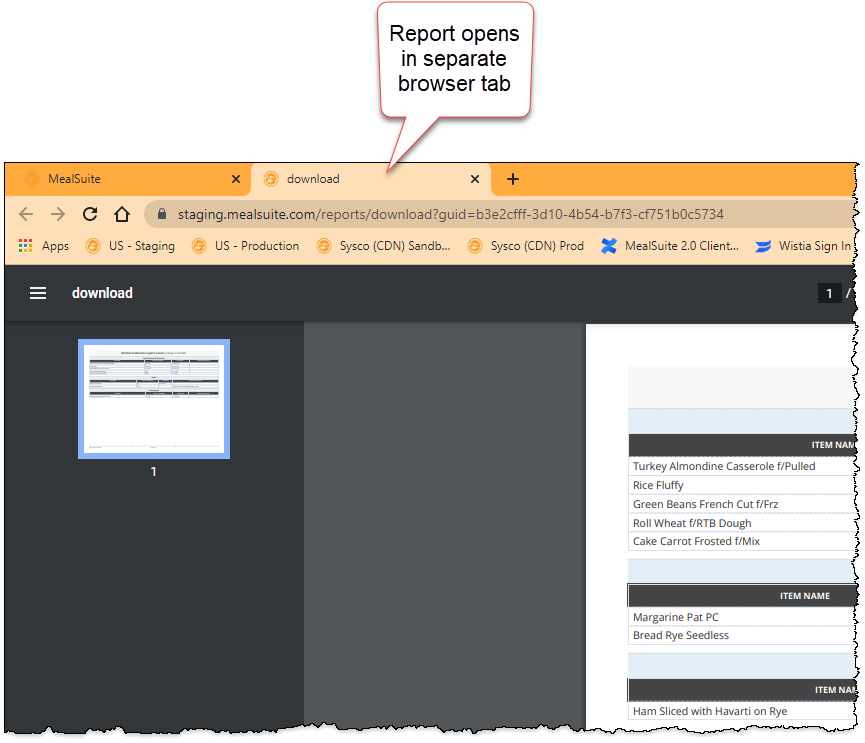Viewport: 865px width, 743px height.
Task: Open the US - Production bookmark
Action: [x=245, y=246]
